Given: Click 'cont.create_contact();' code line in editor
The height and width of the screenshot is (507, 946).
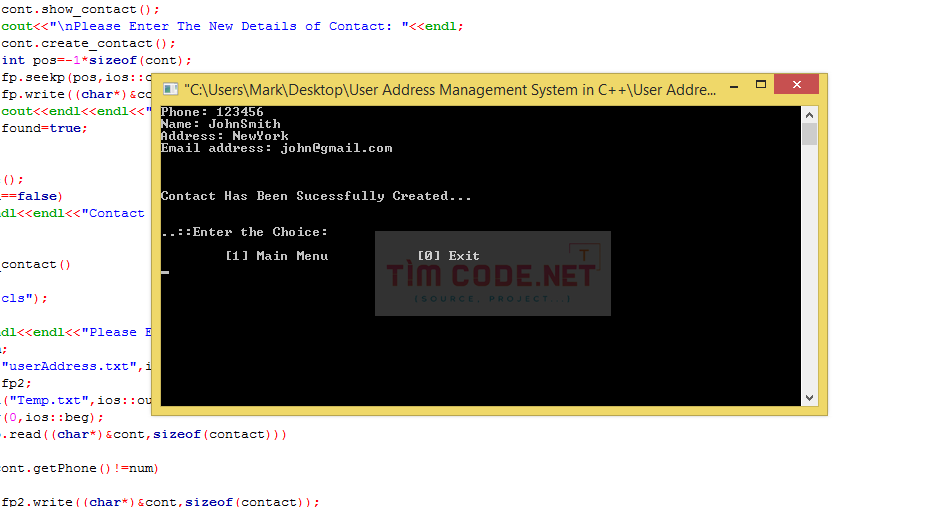Looking at the screenshot, I should click(x=88, y=43).
